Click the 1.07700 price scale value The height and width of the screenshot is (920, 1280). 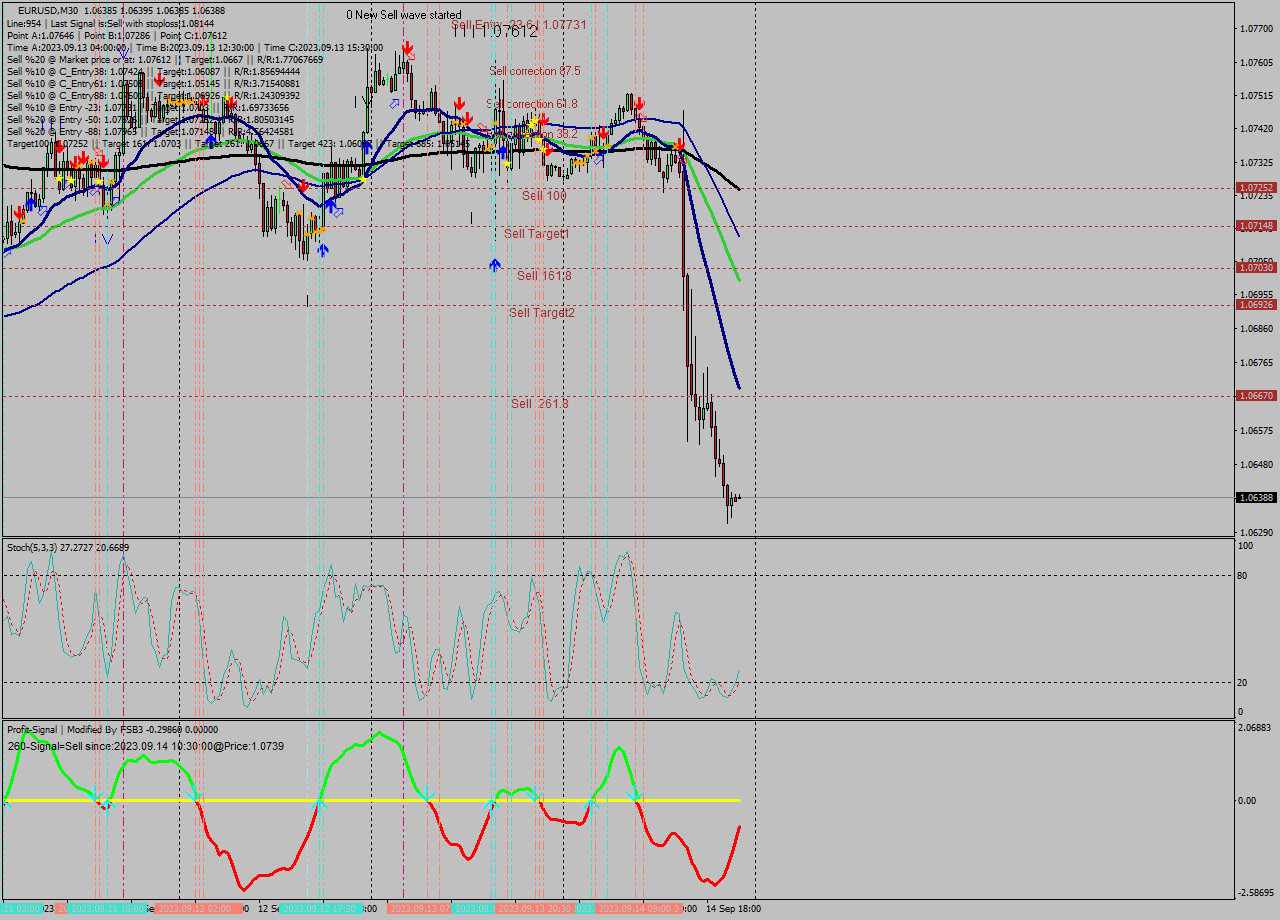[1256, 29]
